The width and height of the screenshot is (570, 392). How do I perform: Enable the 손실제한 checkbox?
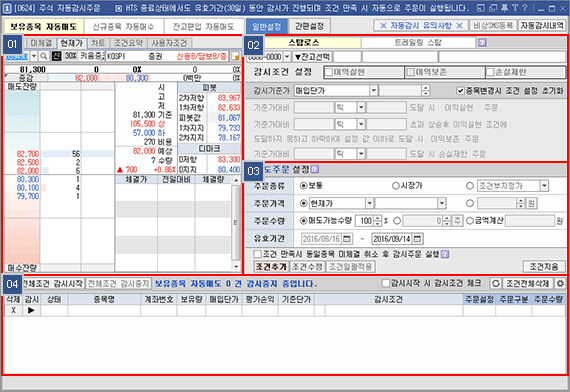(491, 72)
